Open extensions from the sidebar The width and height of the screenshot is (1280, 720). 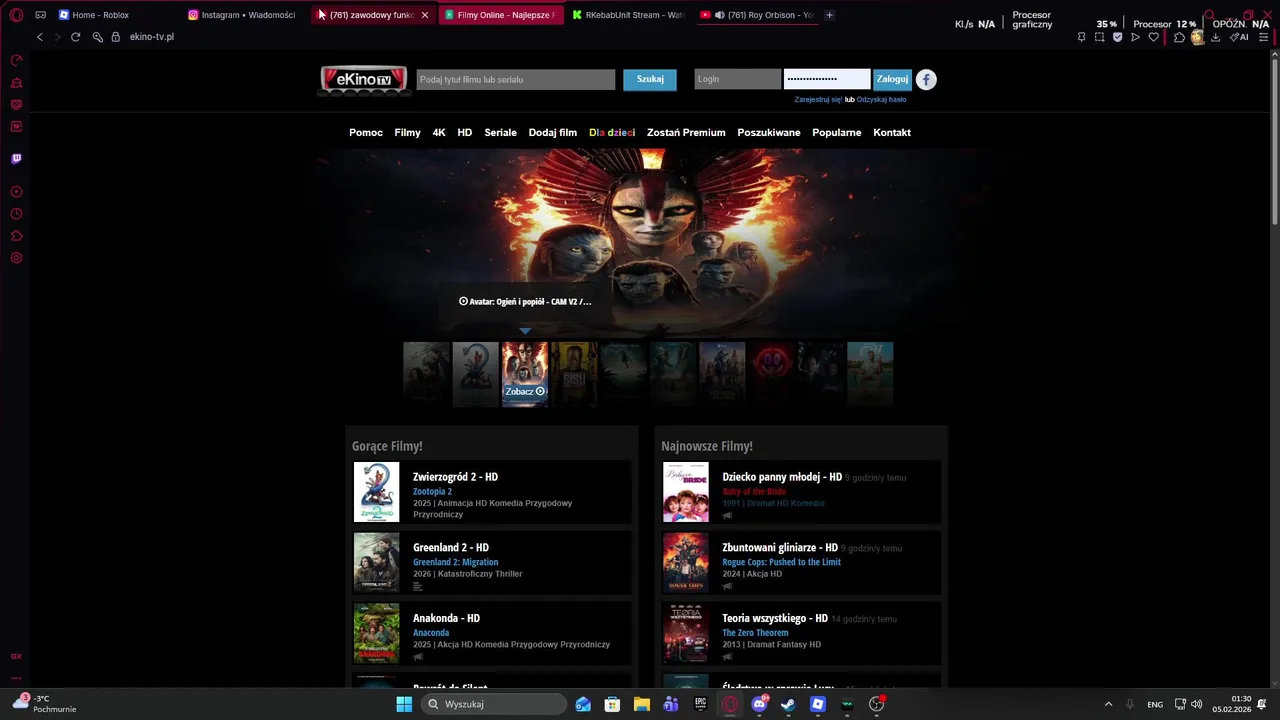point(16,236)
